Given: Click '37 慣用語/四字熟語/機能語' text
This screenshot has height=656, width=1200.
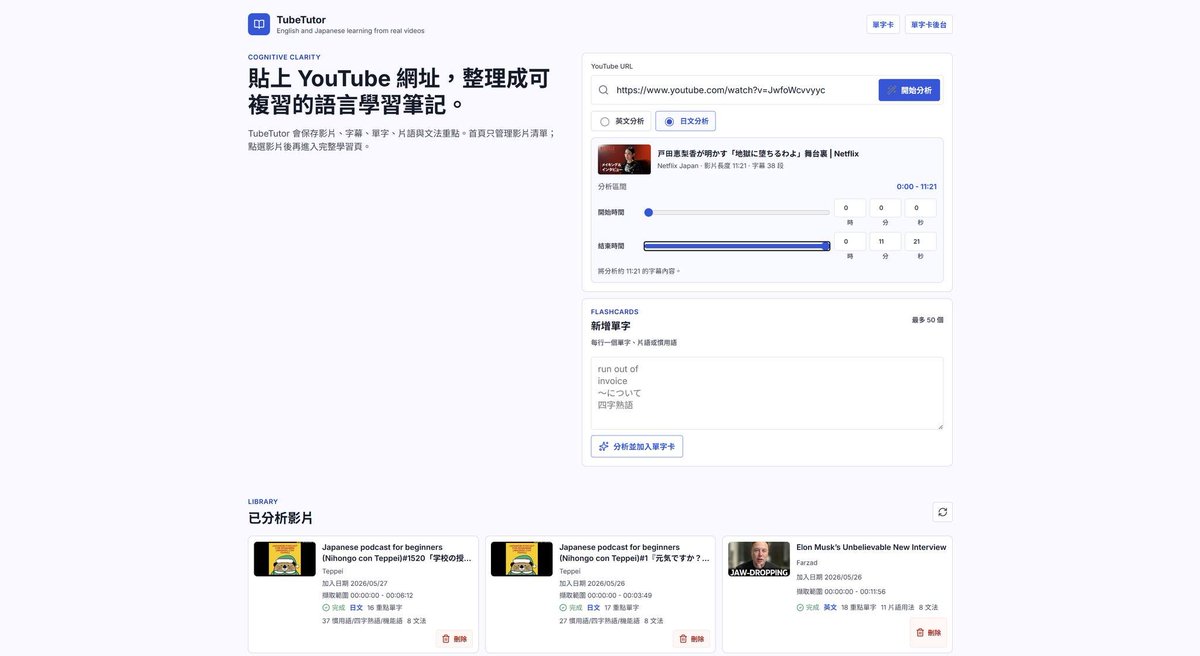Looking at the screenshot, I should point(362,621).
